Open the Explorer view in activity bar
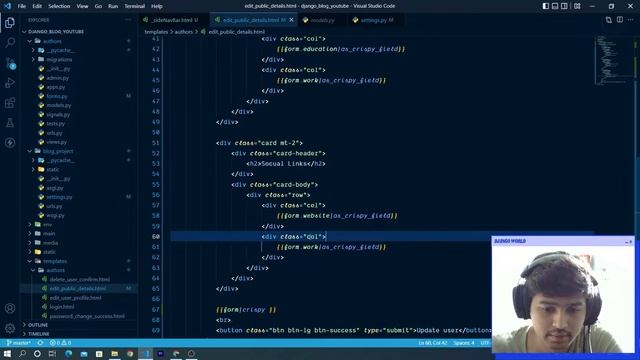This screenshot has width=640, height=360. [10, 23]
